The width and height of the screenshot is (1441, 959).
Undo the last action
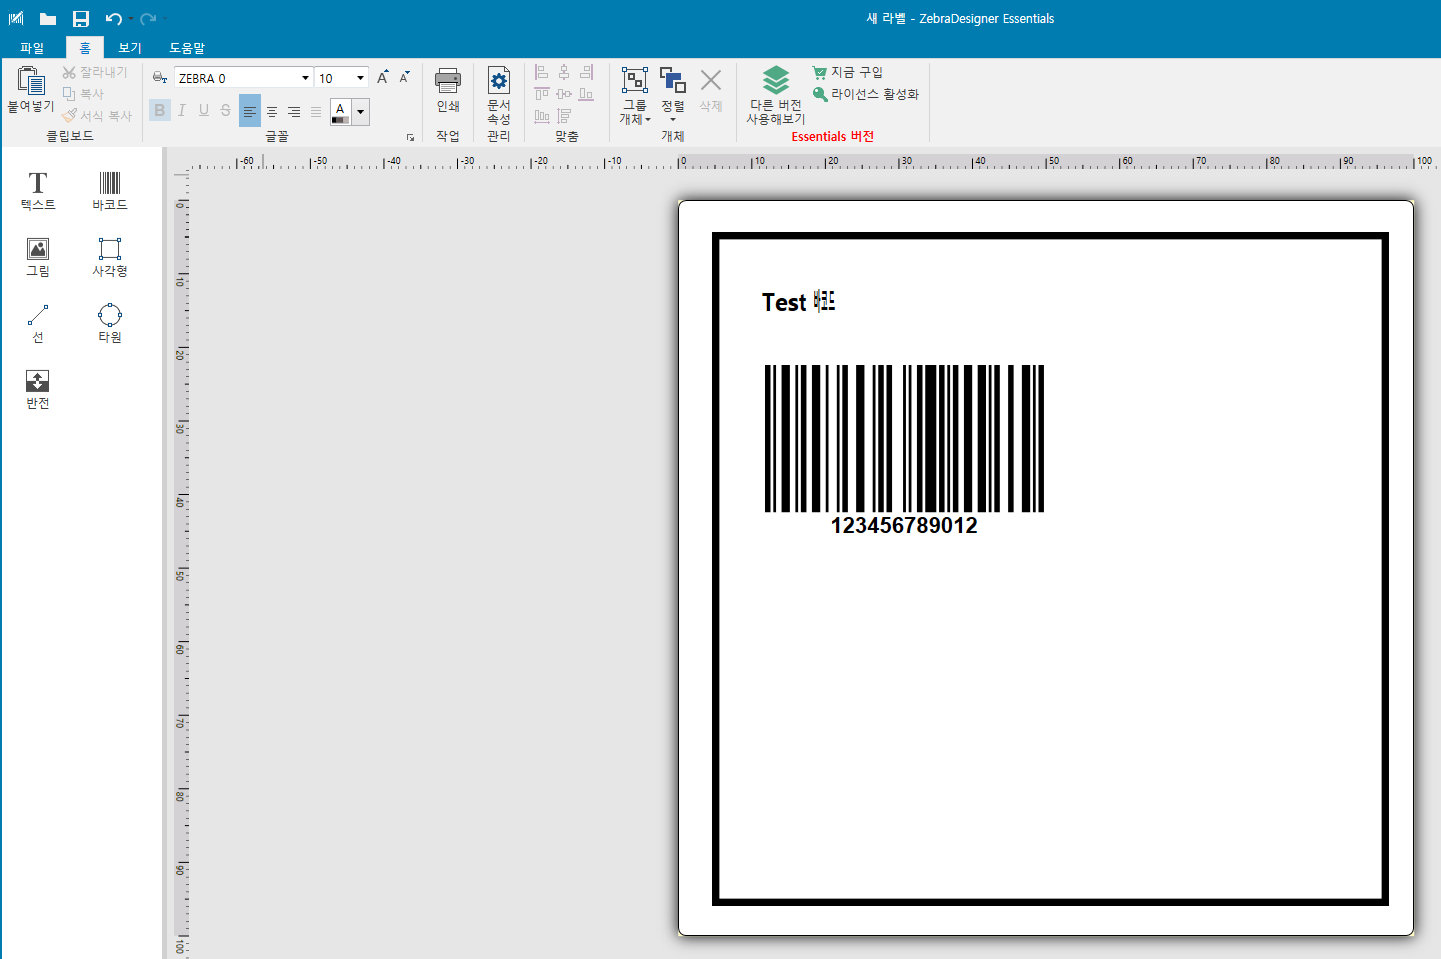coord(113,19)
